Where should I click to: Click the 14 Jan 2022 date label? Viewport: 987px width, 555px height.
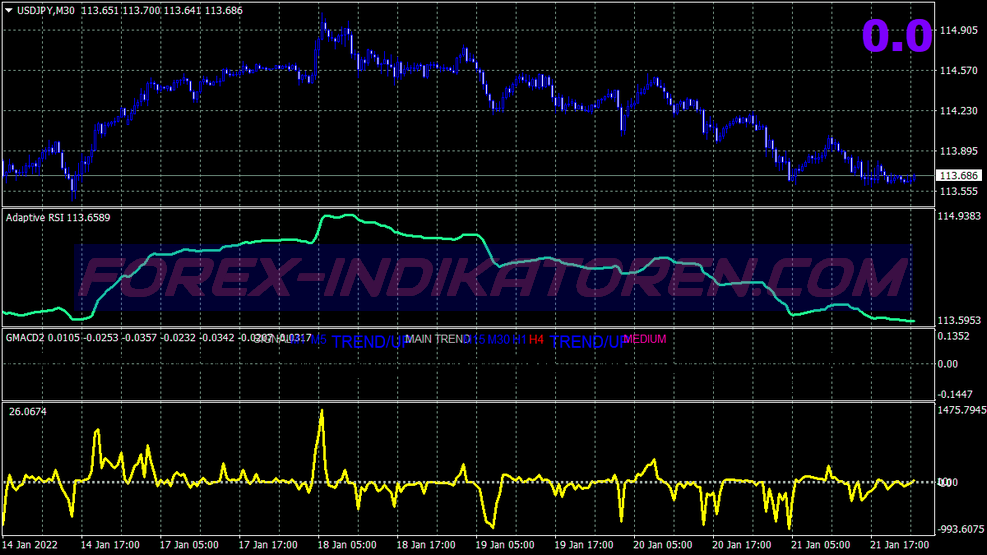pyautogui.click(x=30, y=545)
